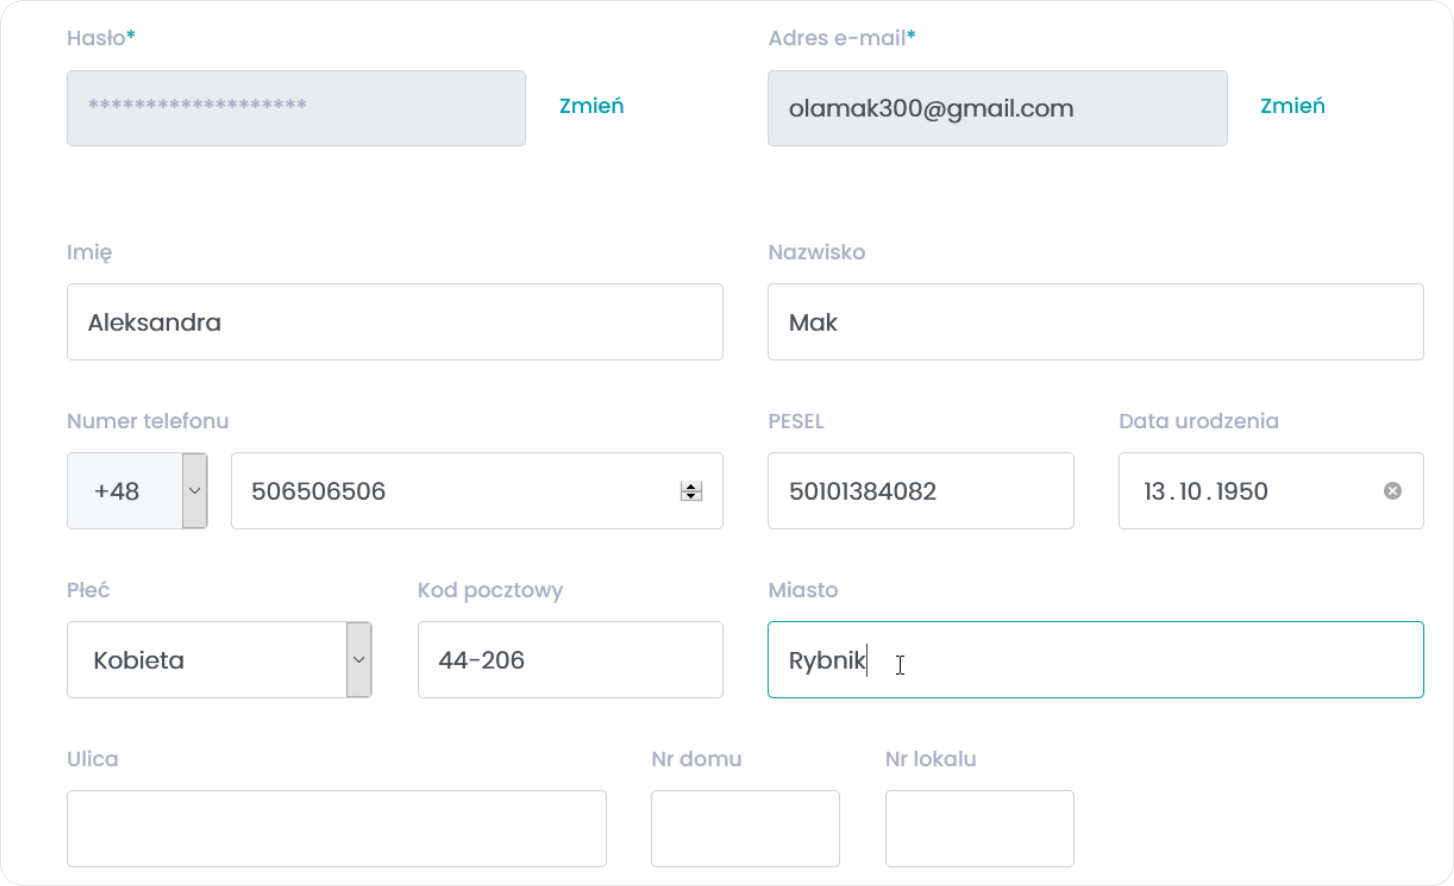The width and height of the screenshot is (1454, 886).
Task: Click the Kod pocztowy field 44-206
Action: pos(570,660)
